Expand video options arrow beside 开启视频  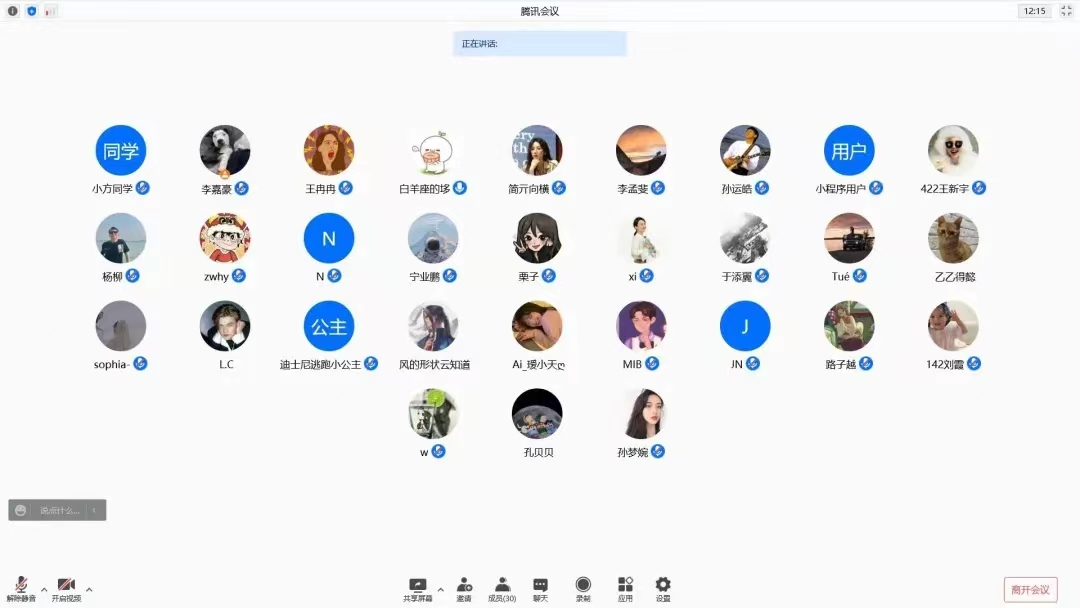tap(89, 589)
